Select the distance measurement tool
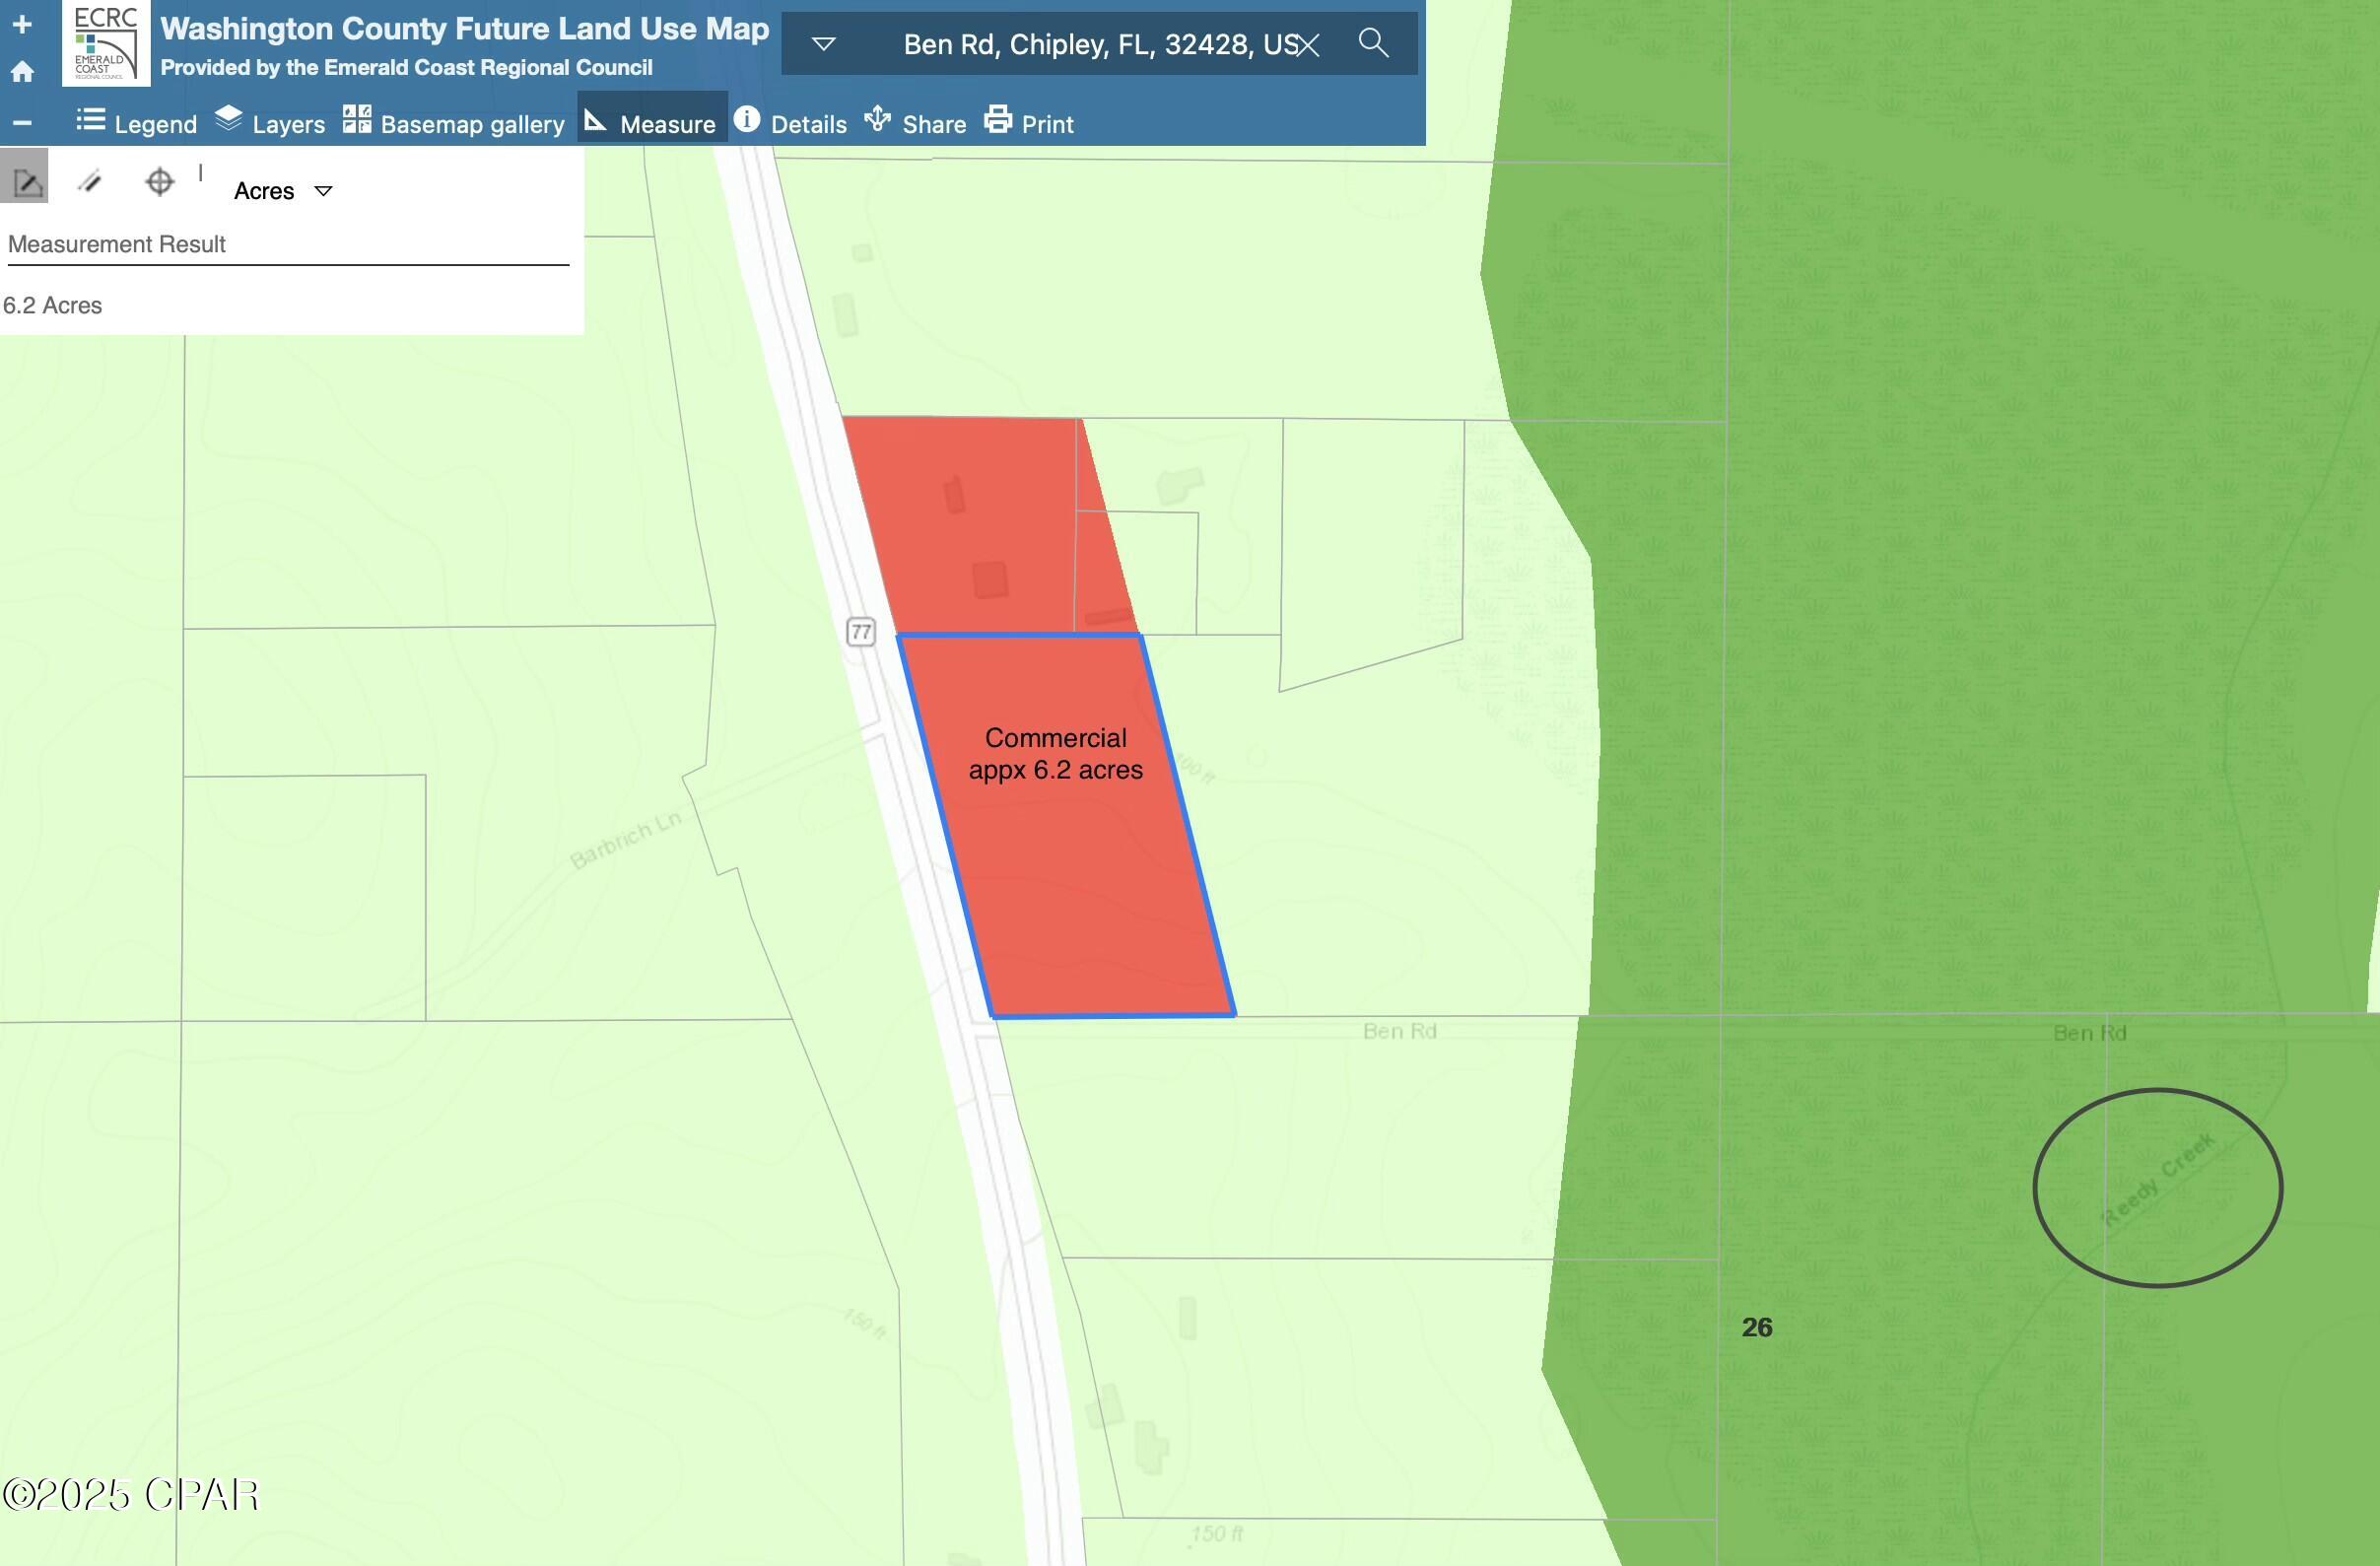2380x1566 pixels. tap(91, 181)
